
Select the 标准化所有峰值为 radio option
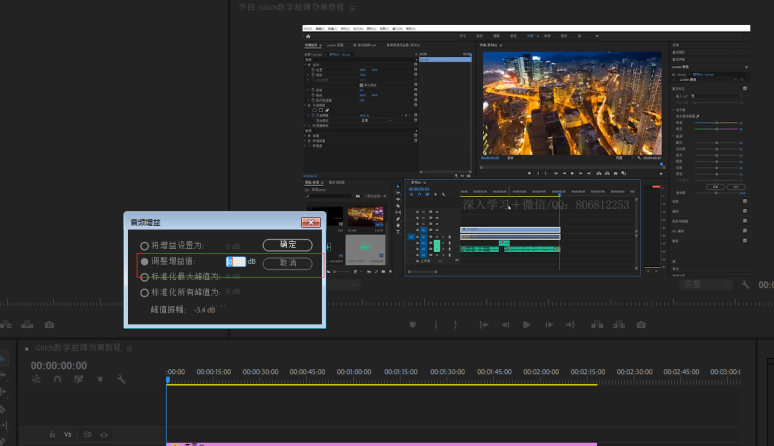(145, 293)
